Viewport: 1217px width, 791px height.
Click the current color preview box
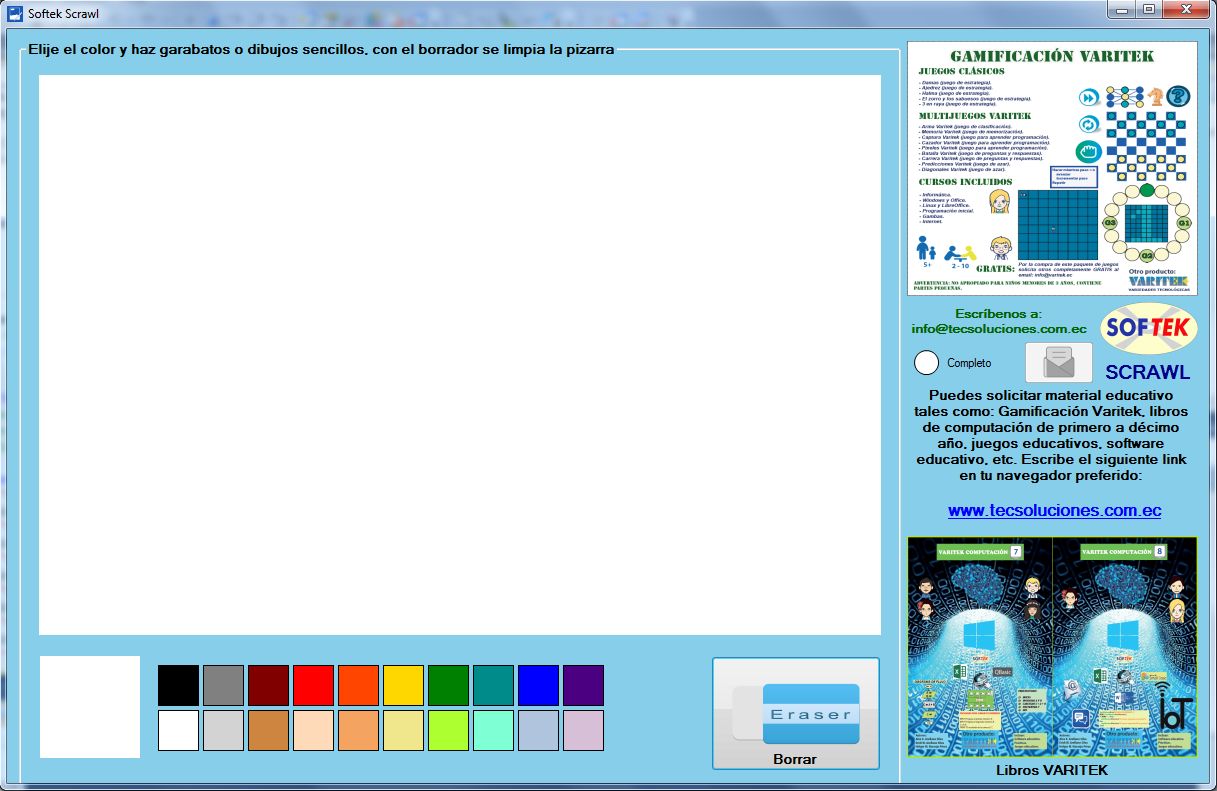coord(90,707)
